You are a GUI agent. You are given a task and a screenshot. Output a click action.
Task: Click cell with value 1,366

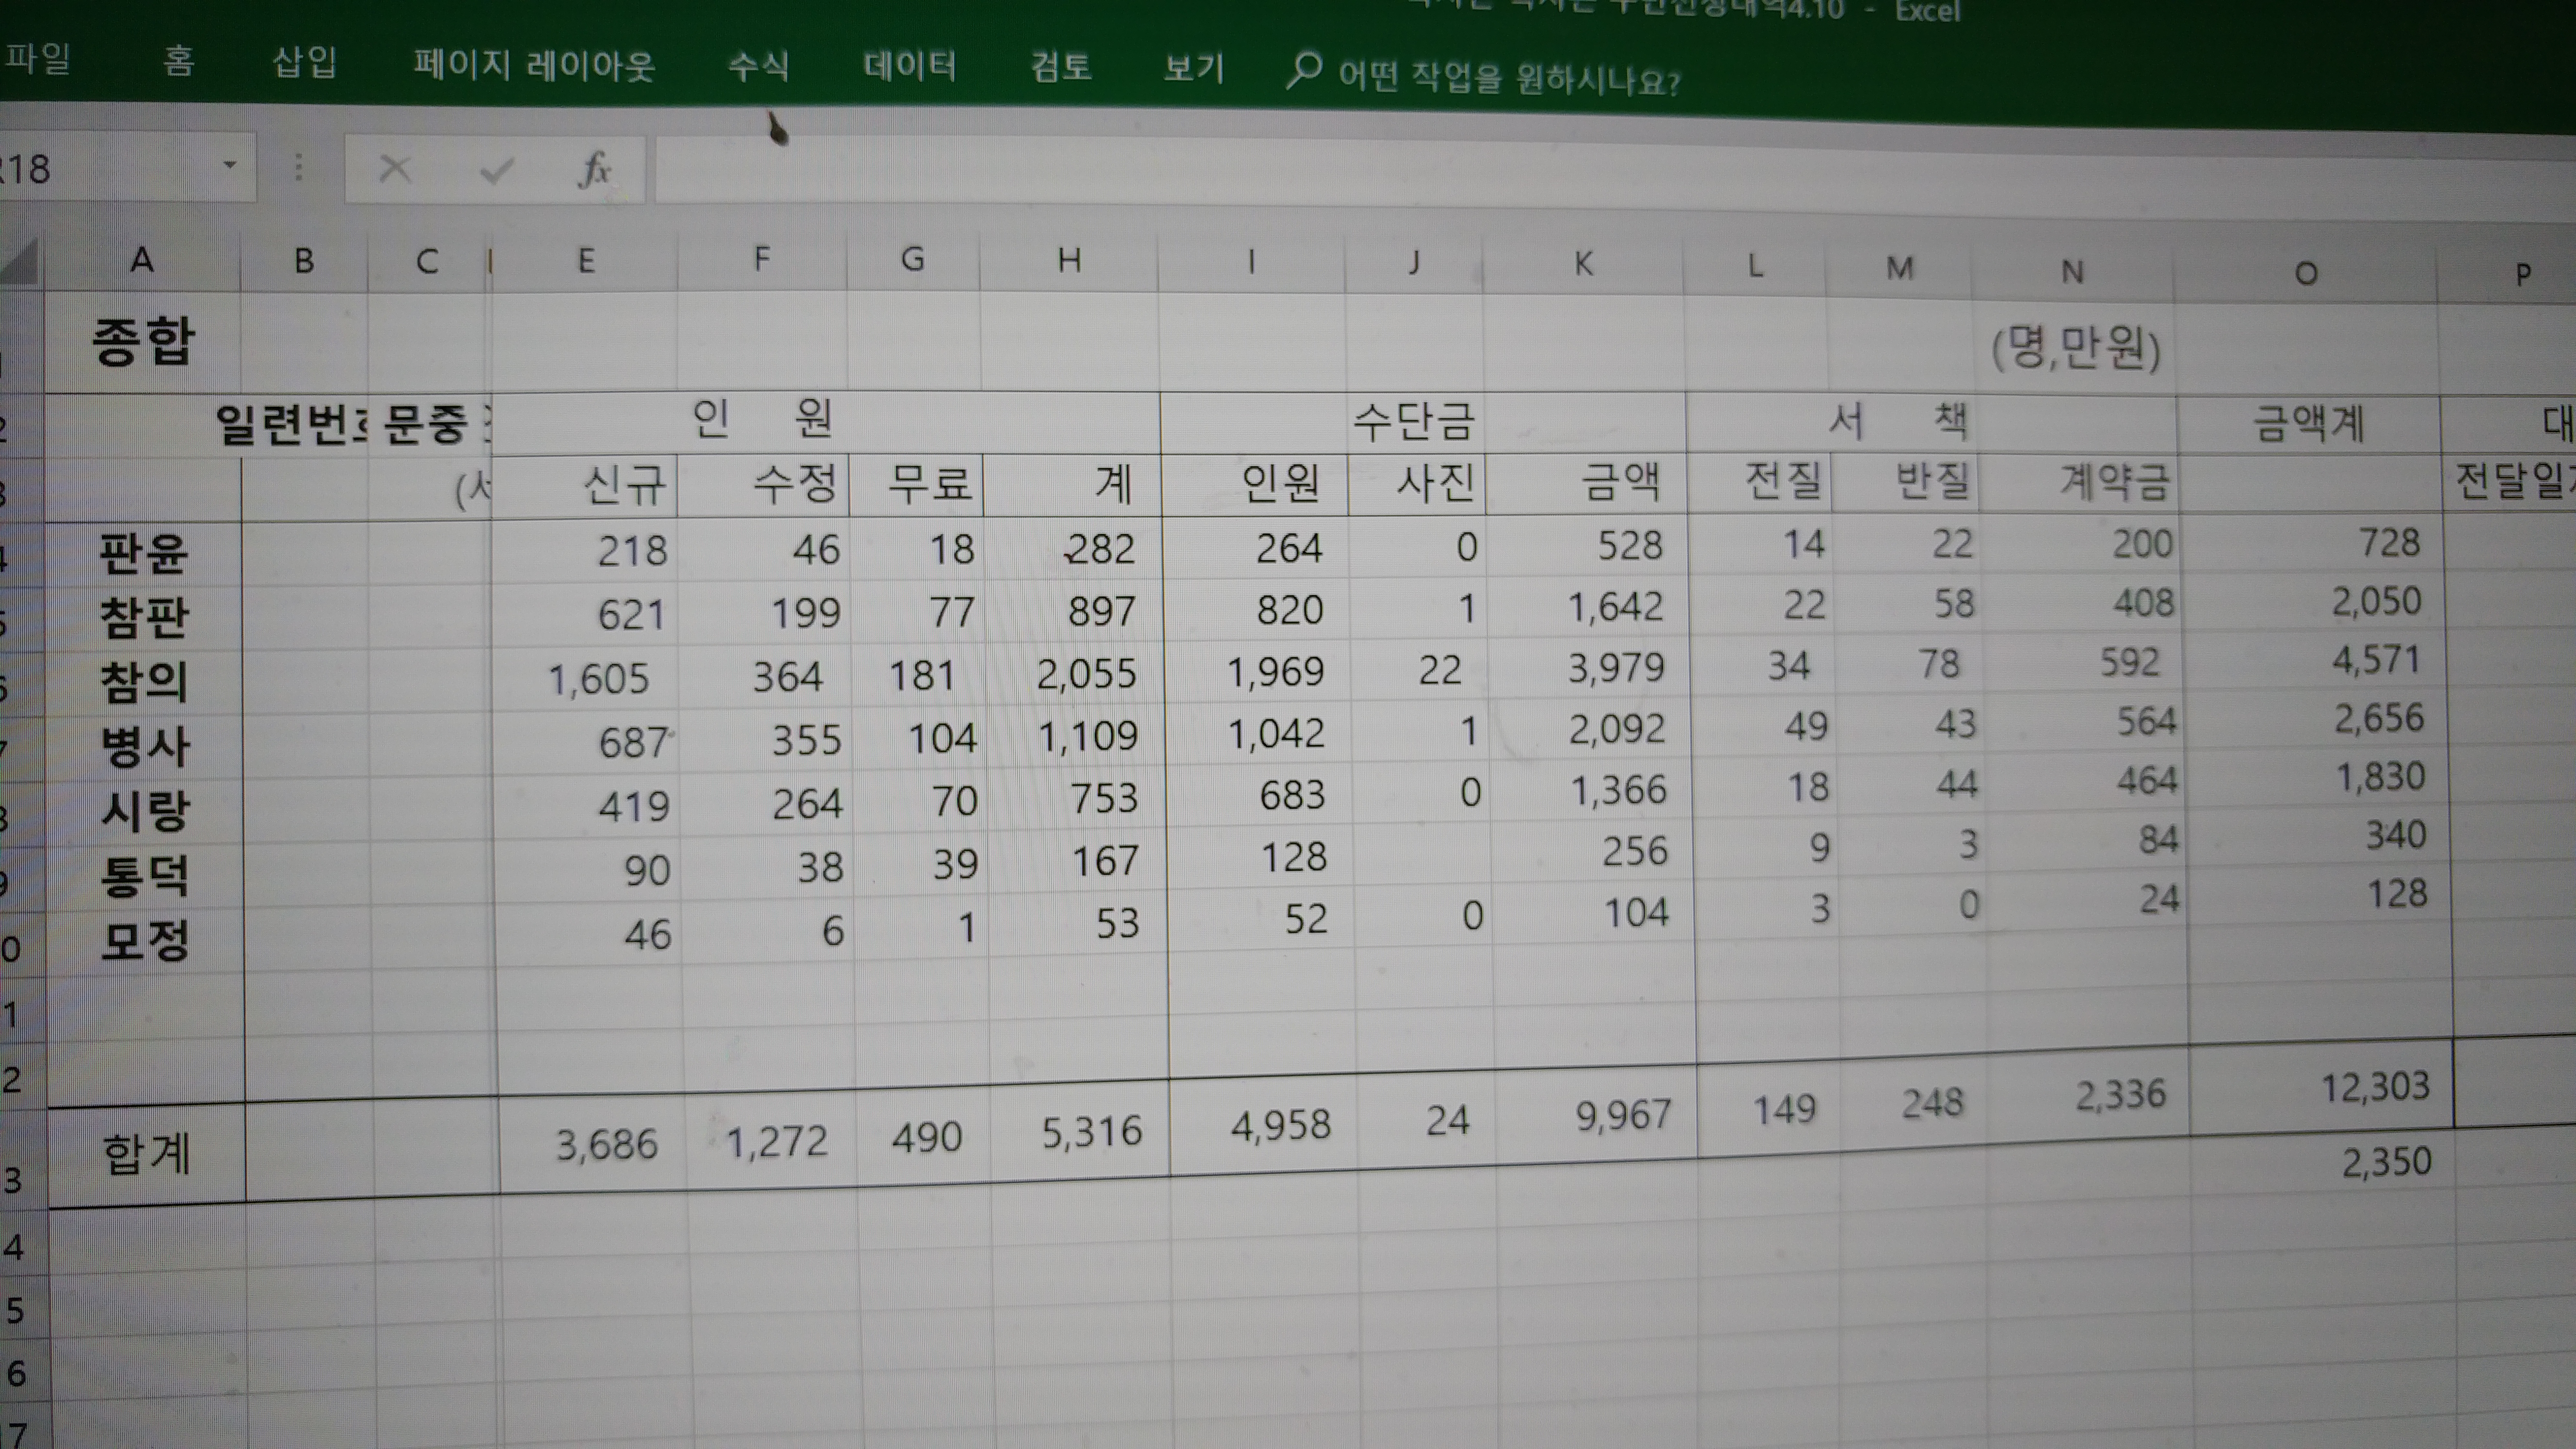click(1590, 790)
